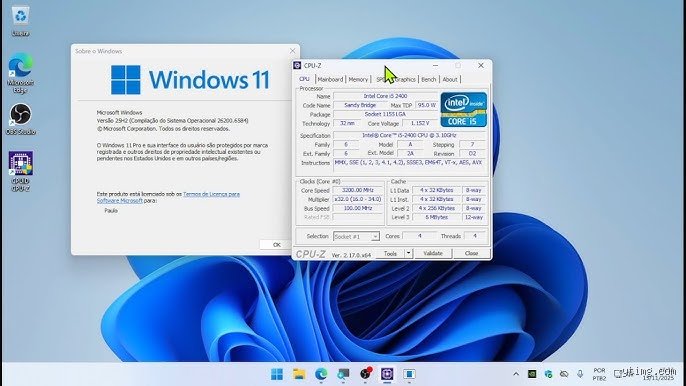Click the Close button in CPU-Z
Viewport: 686px width, 386px height.
click(471, 253)
